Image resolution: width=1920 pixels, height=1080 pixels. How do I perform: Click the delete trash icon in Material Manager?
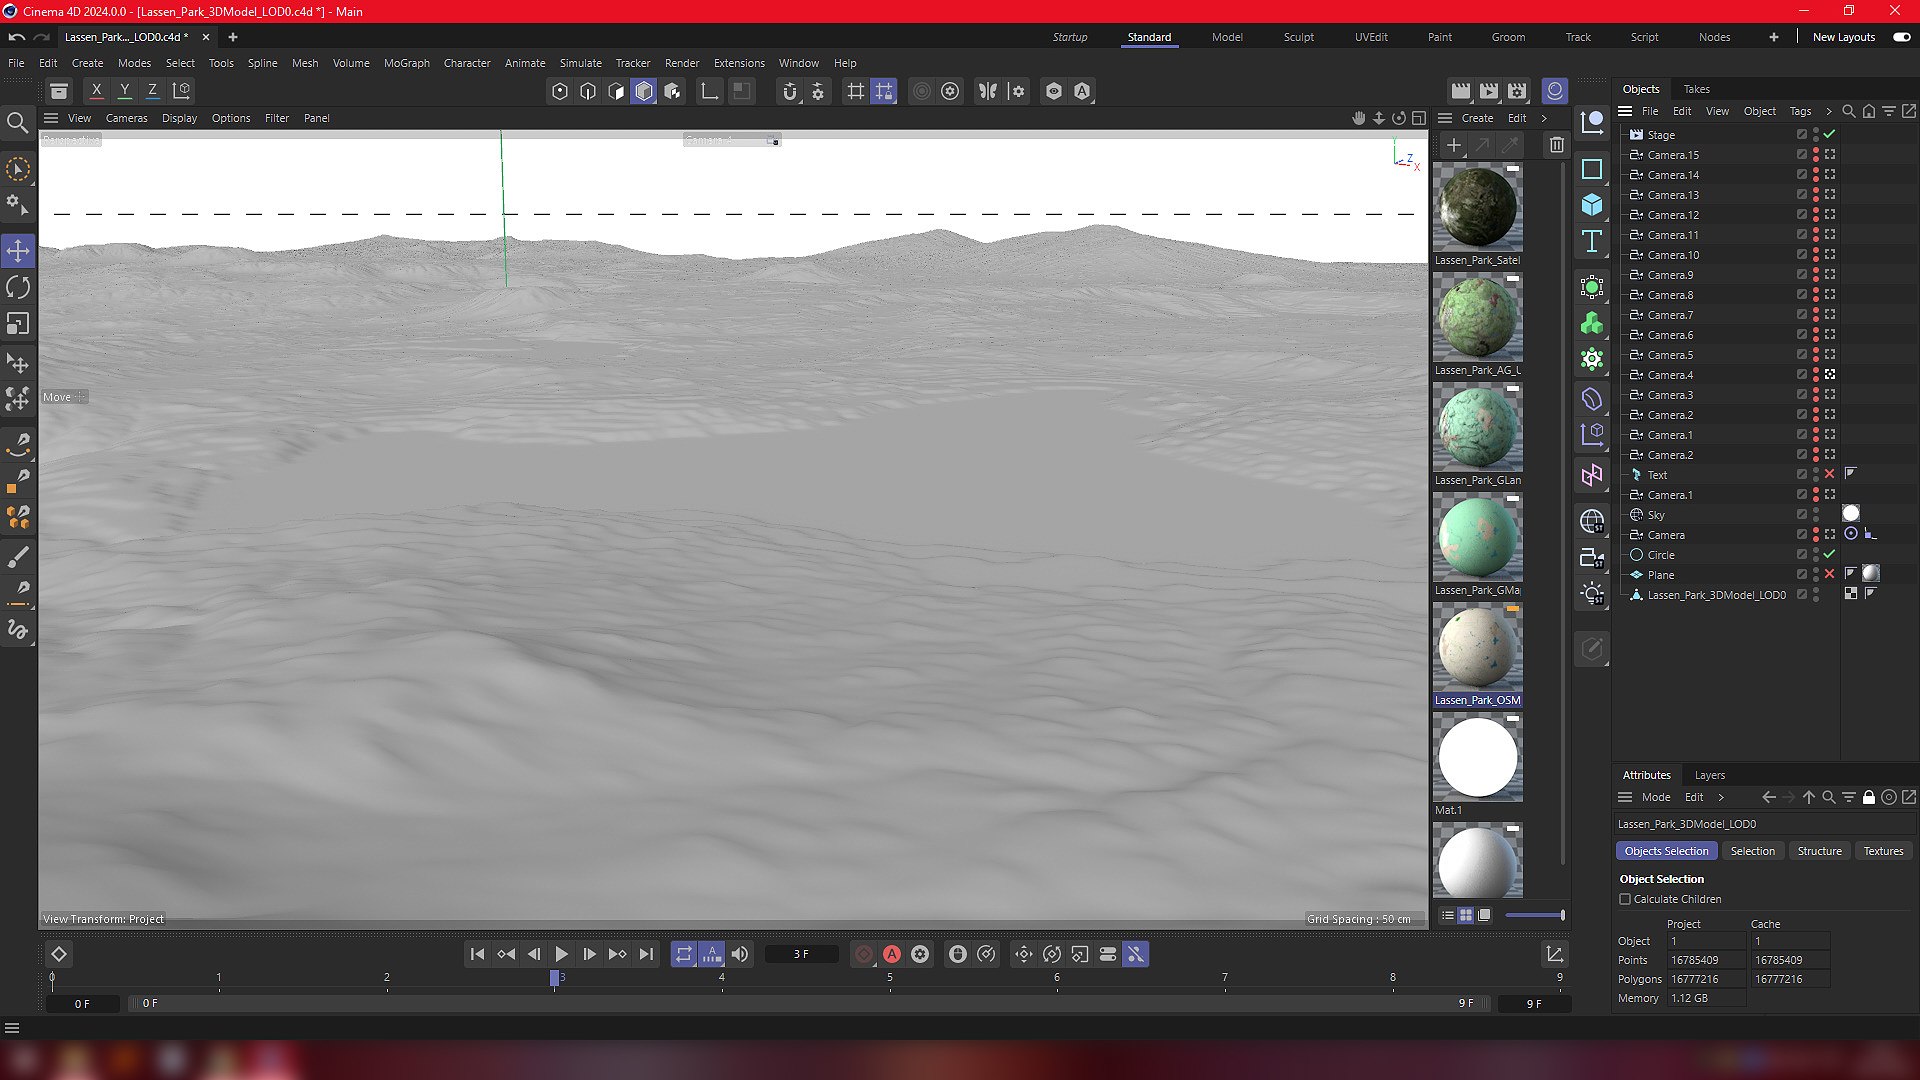1557,145
